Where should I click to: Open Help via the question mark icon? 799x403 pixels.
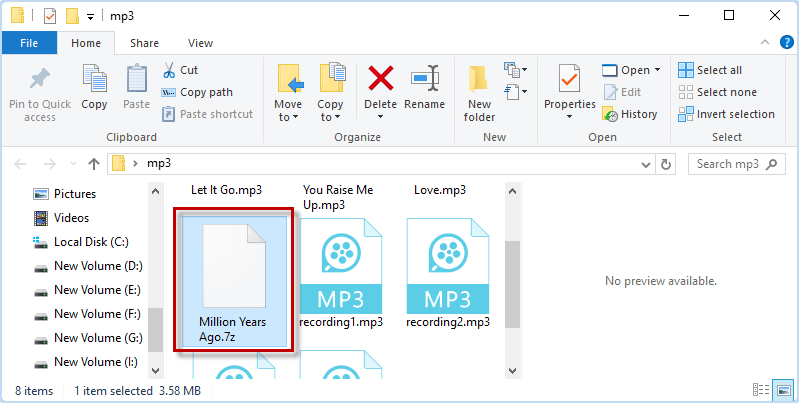tap(787, 42)
